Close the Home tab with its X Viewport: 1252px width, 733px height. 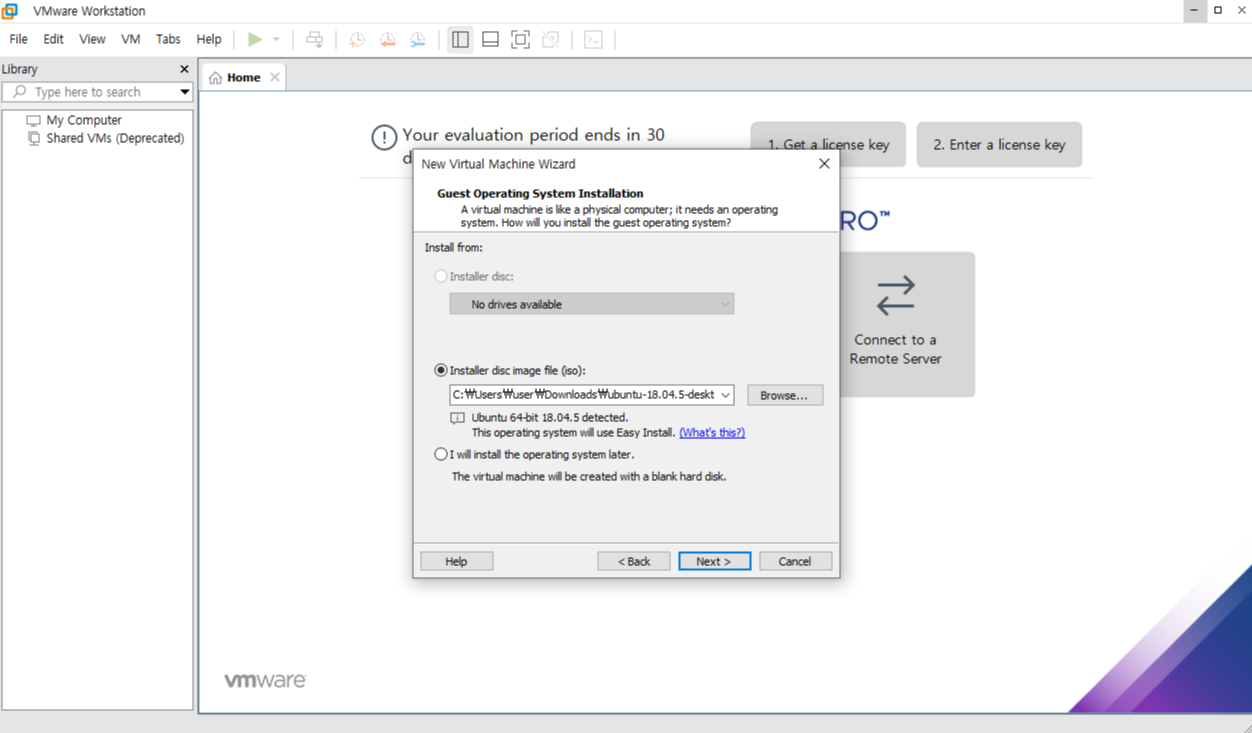[x=275, y=77]
